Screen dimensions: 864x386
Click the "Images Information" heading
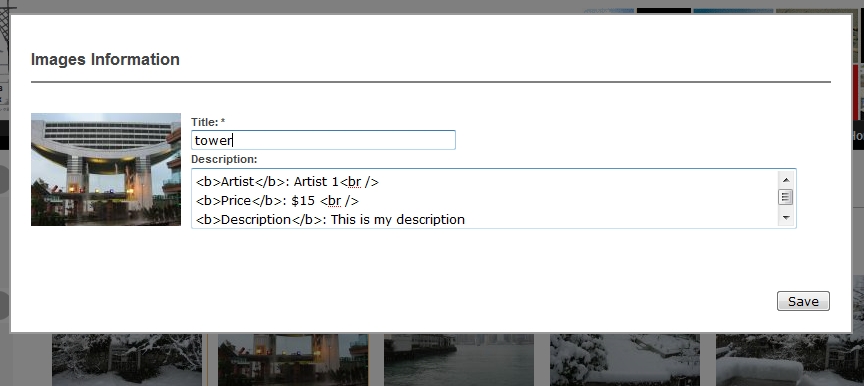105,59
